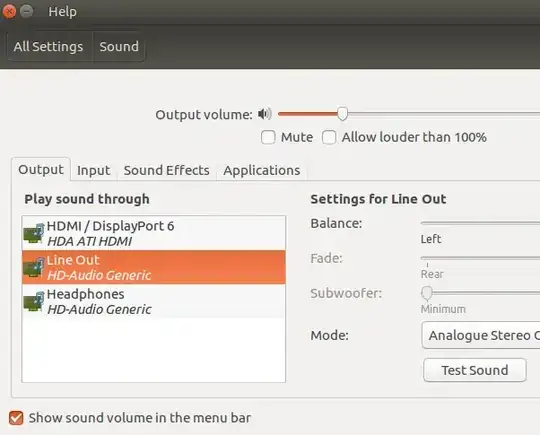Click the sound card icon for Headphones

34,301
